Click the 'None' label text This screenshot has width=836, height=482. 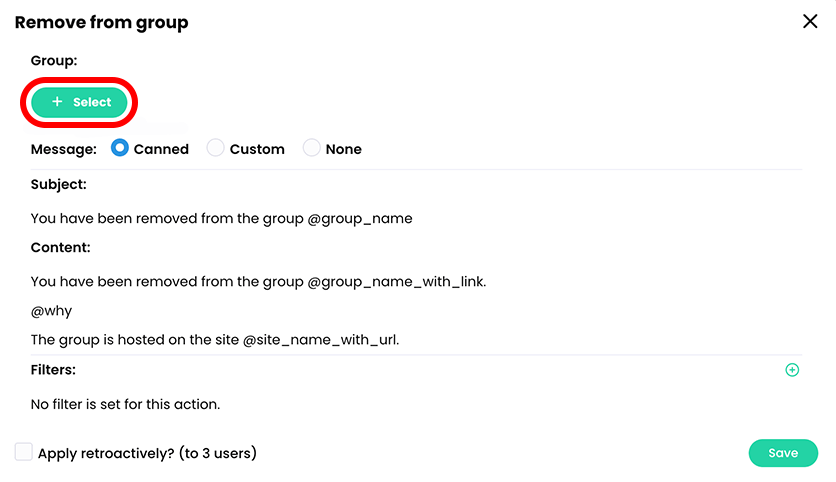[x=343, y=149]
